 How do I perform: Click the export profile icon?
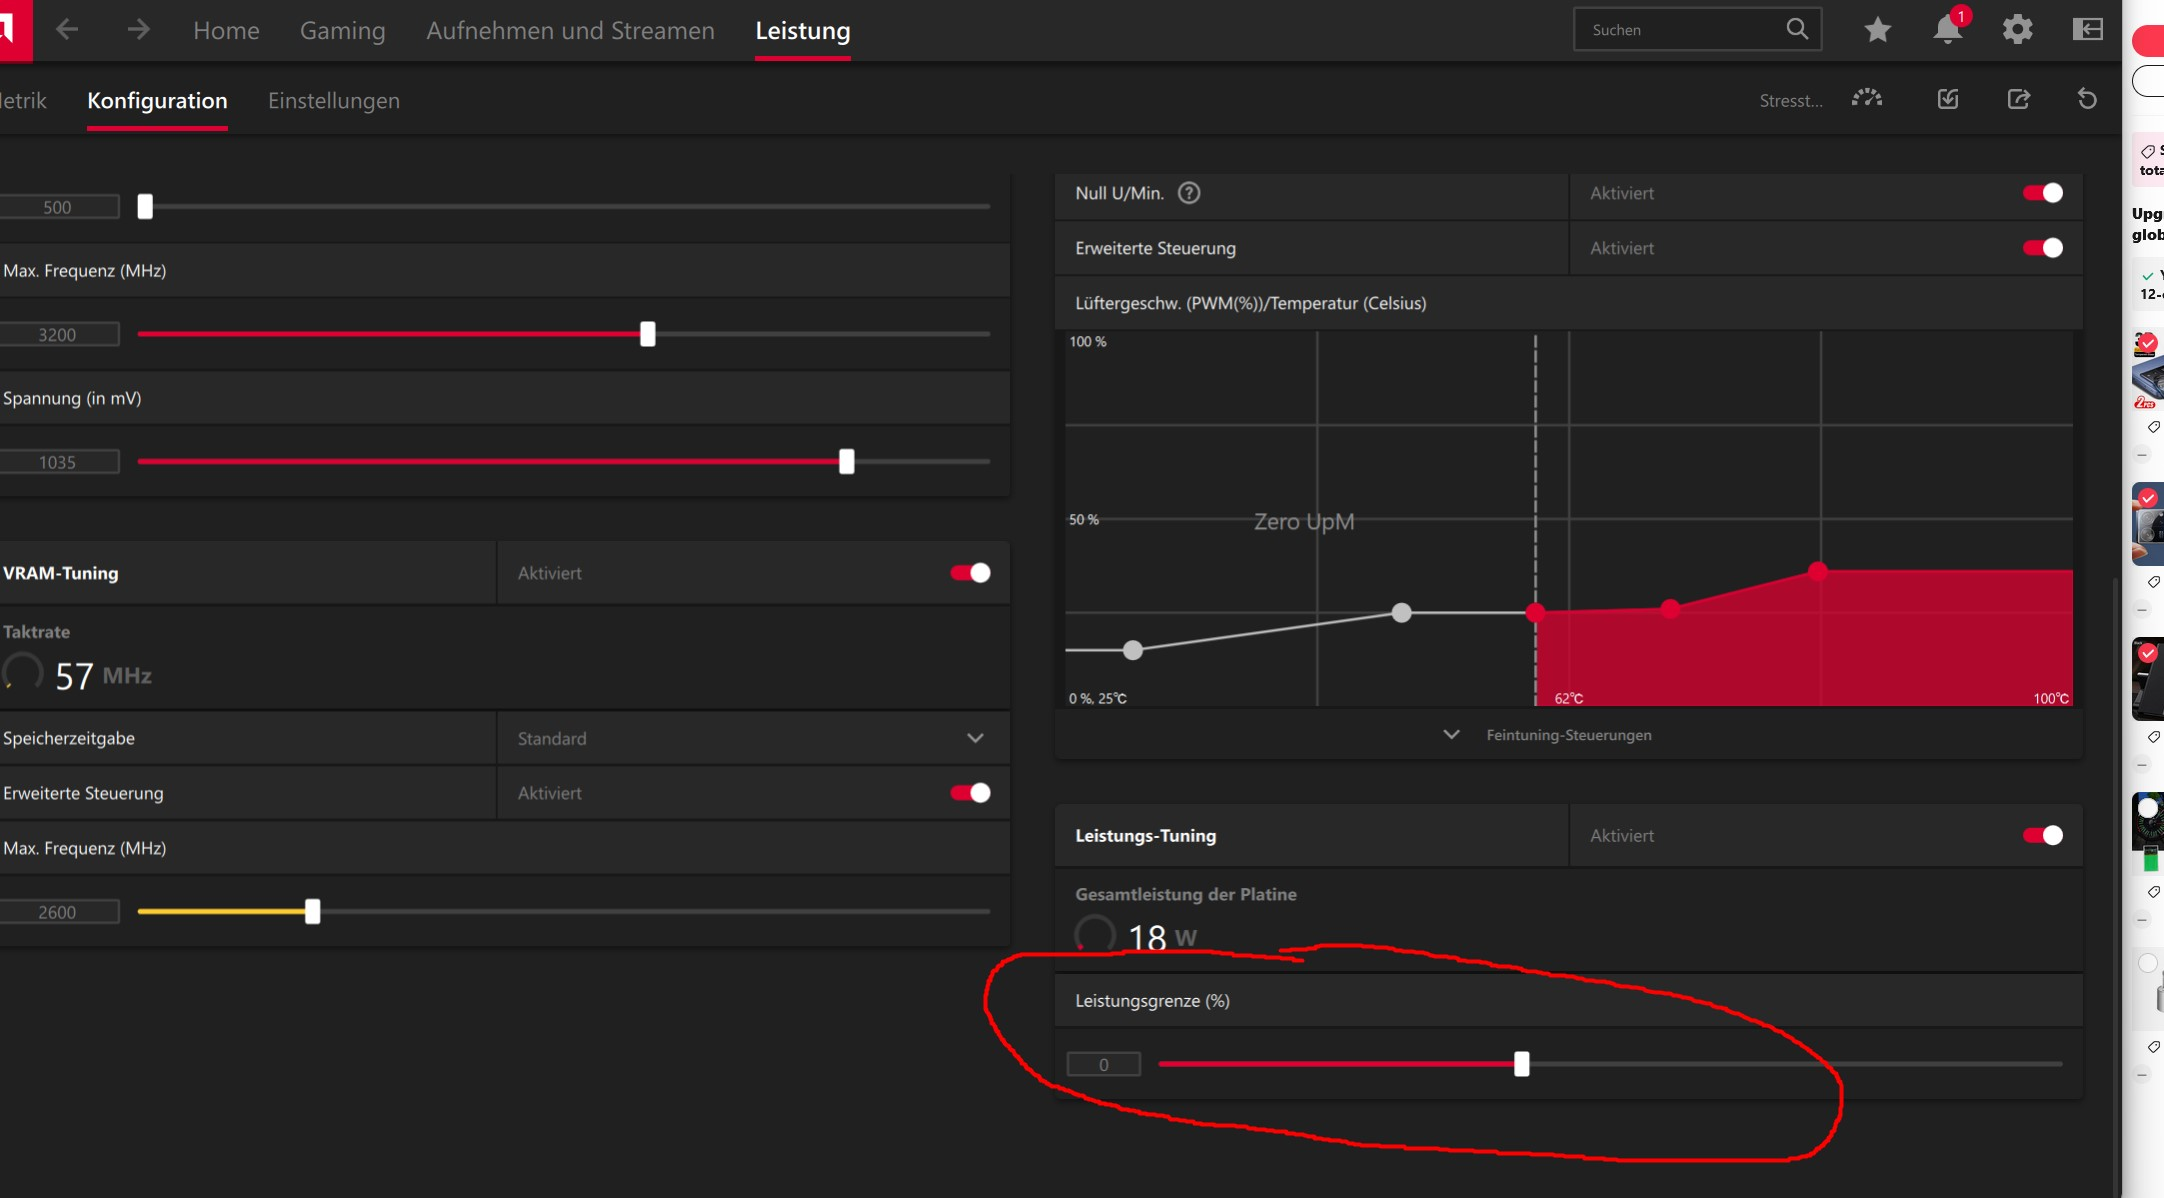tap(2018, 99)
